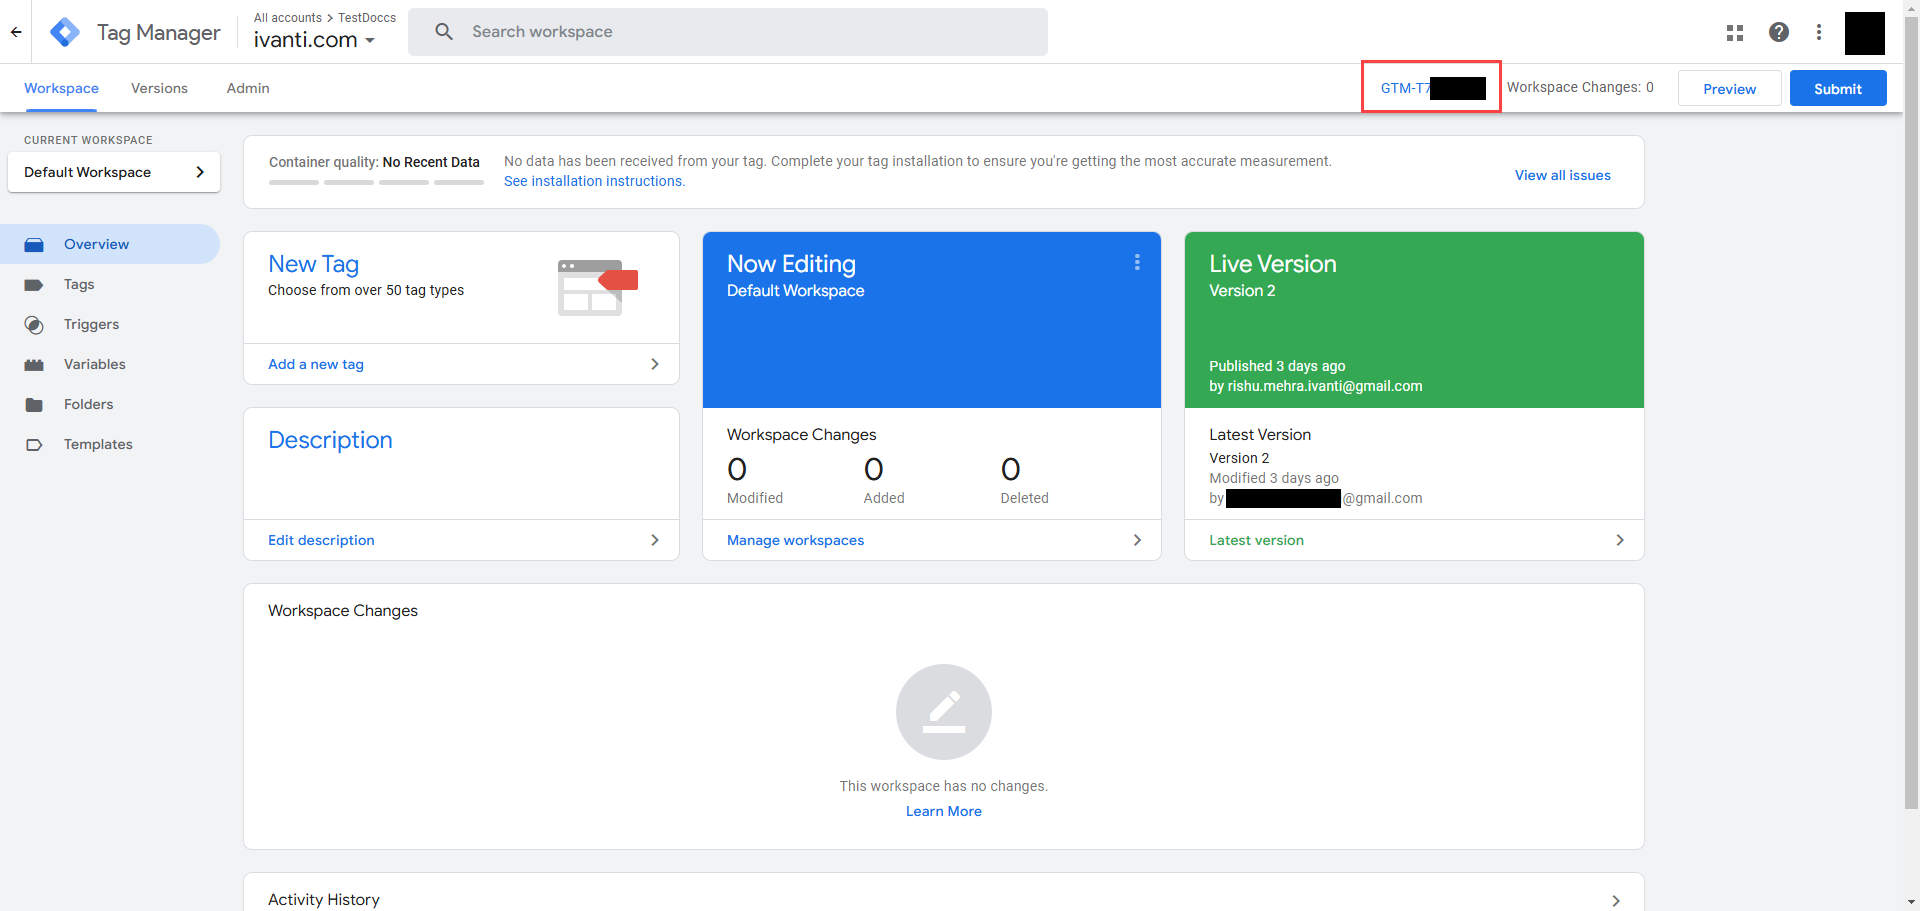Open Tags in the sidebar

pyautogui.click(x=79, y=284)
